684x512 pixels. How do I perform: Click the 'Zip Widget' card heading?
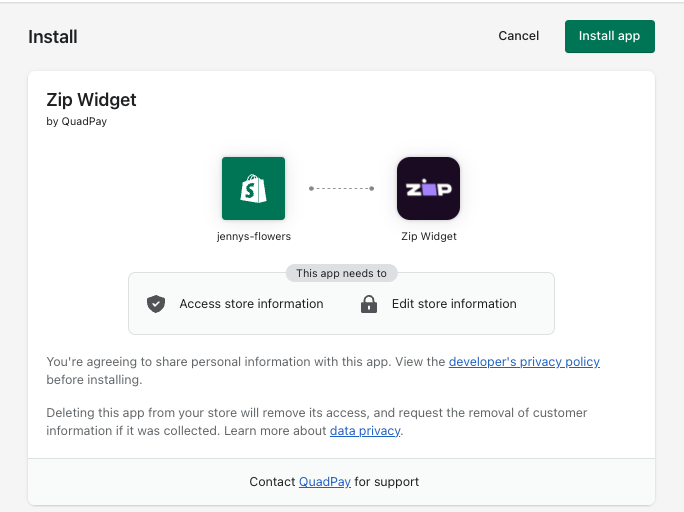[x=91, y=100]
